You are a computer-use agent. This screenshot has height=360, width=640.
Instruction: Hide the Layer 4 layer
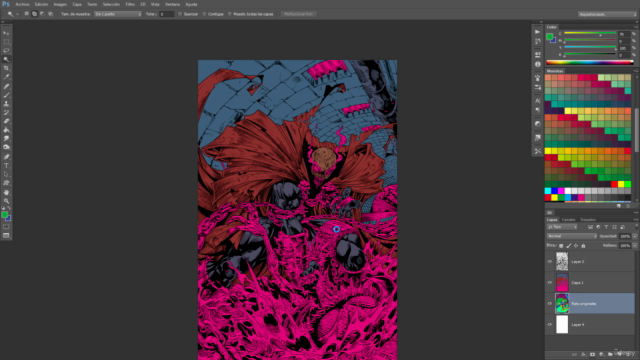click(x=549, y=324)
